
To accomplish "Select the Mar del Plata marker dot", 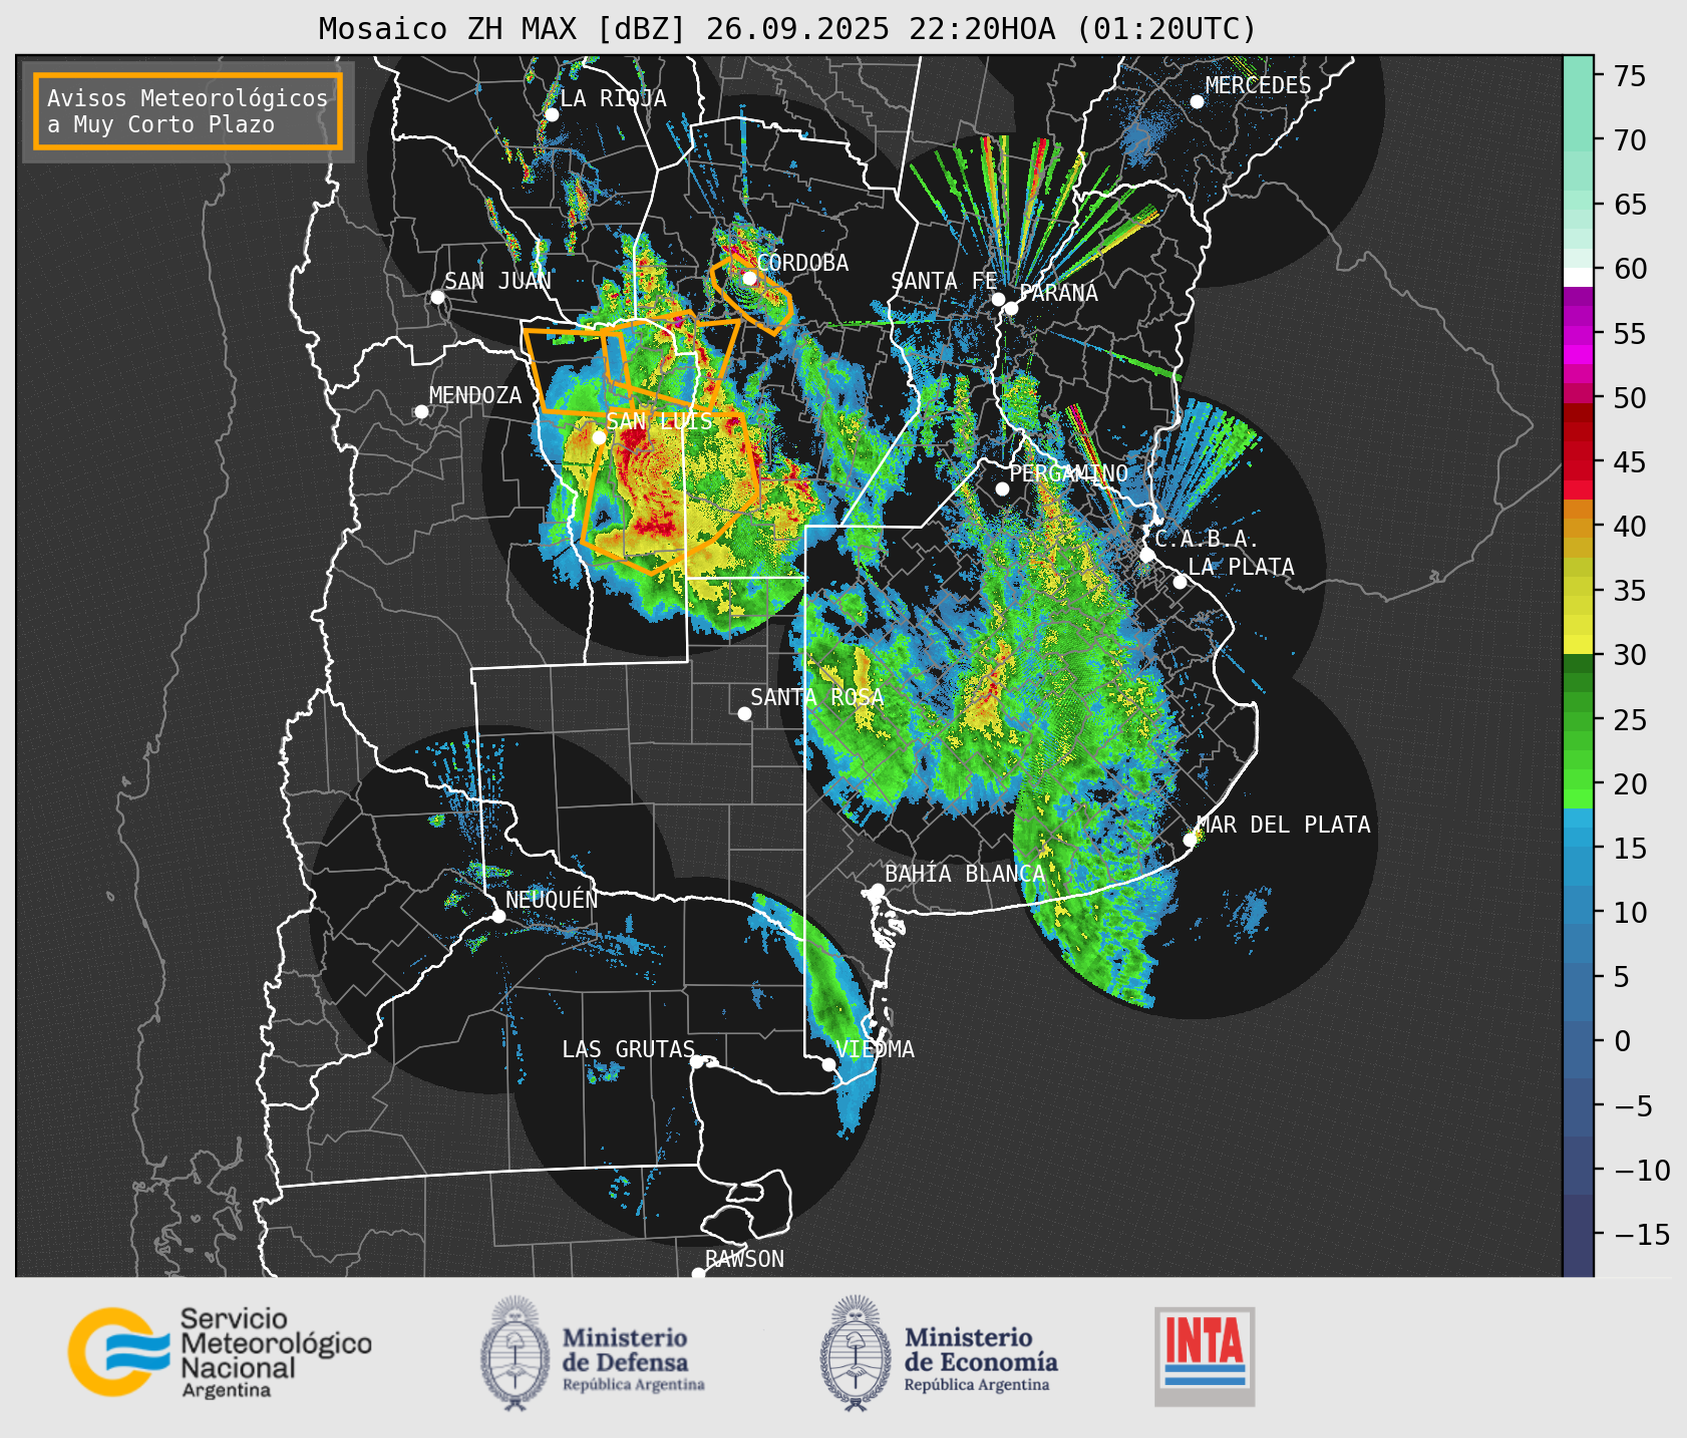I will [1190, 839].
